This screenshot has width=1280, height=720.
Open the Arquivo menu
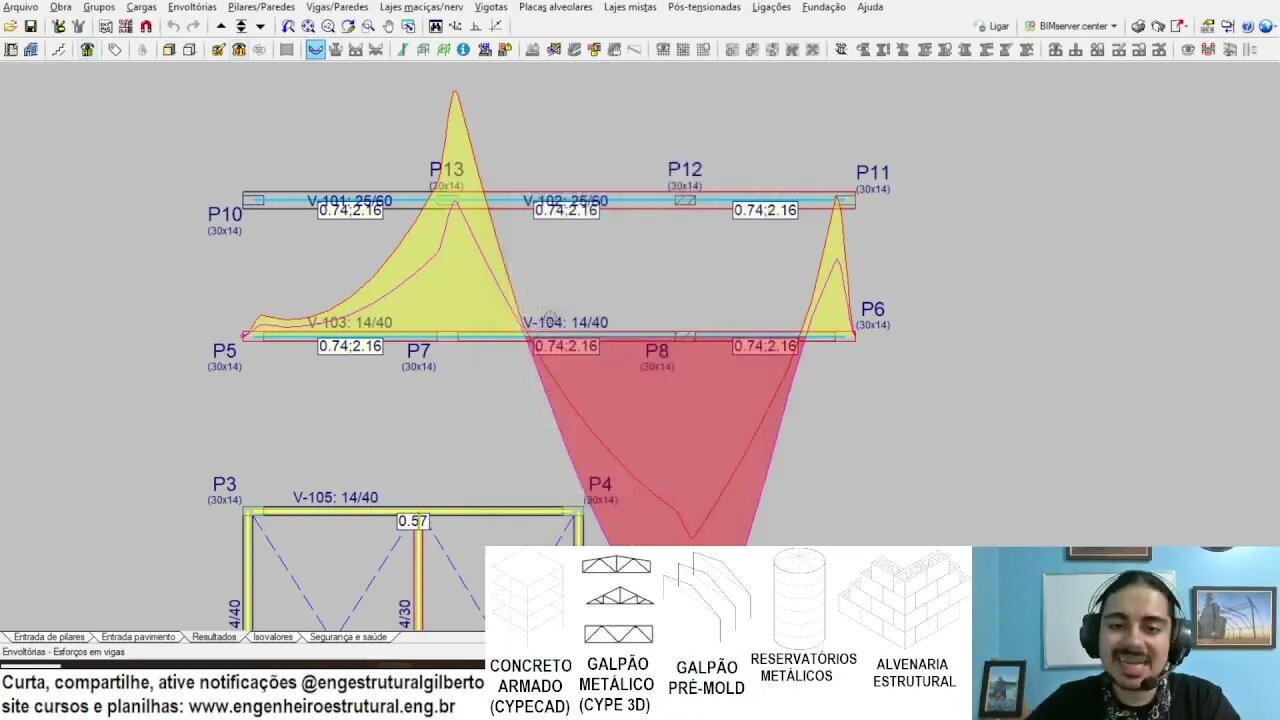[20, 7]
